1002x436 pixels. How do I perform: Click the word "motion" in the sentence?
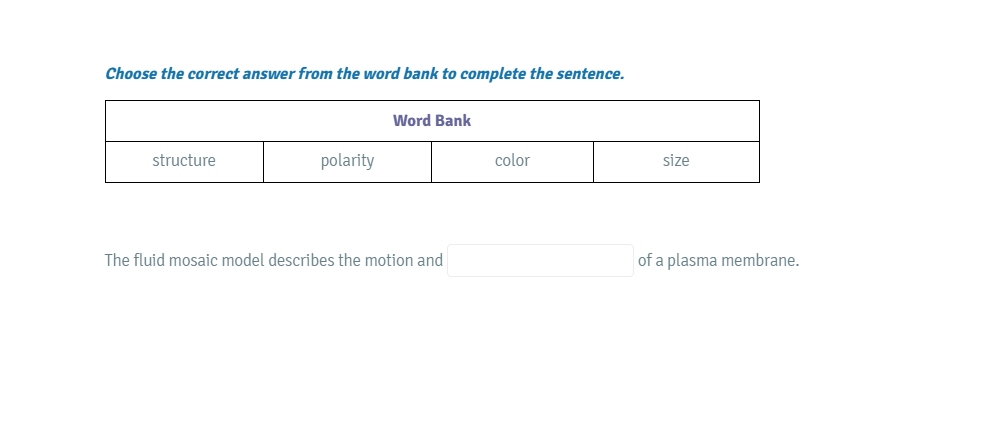pyautogui.click(x=390, y=261)
